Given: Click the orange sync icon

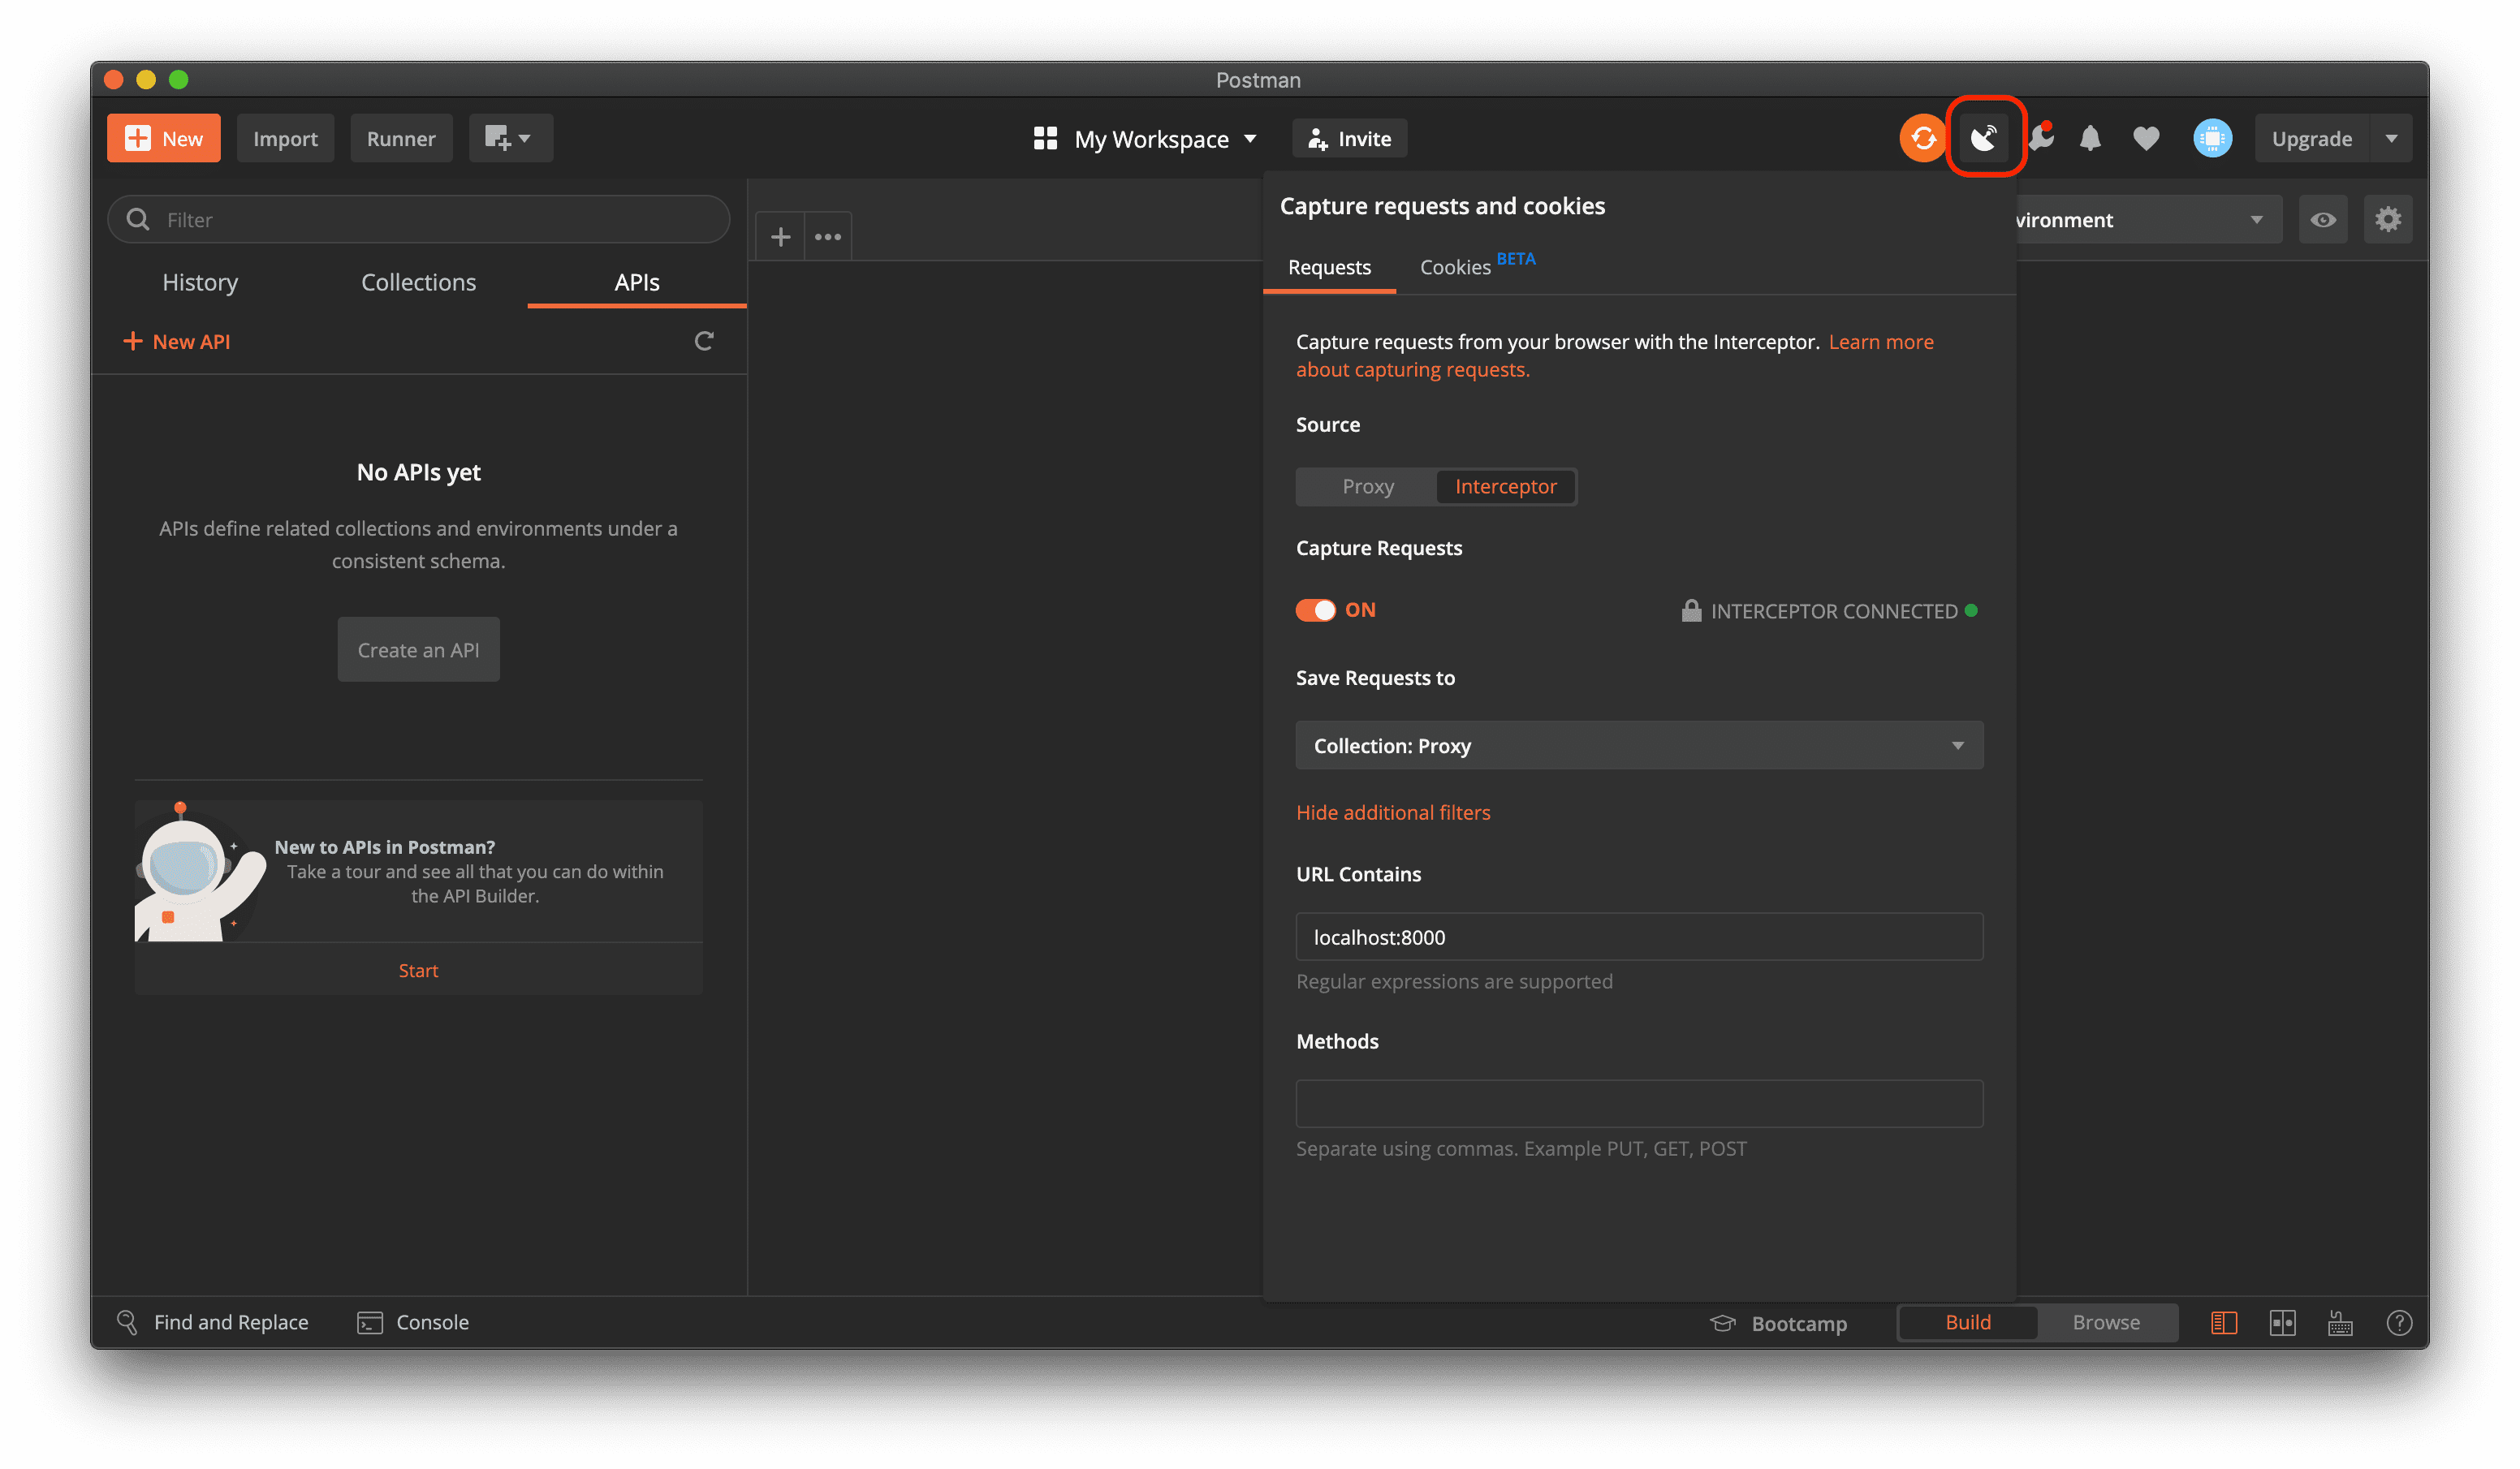Looking at the screenshot, I should click(x=1922, y=138).
